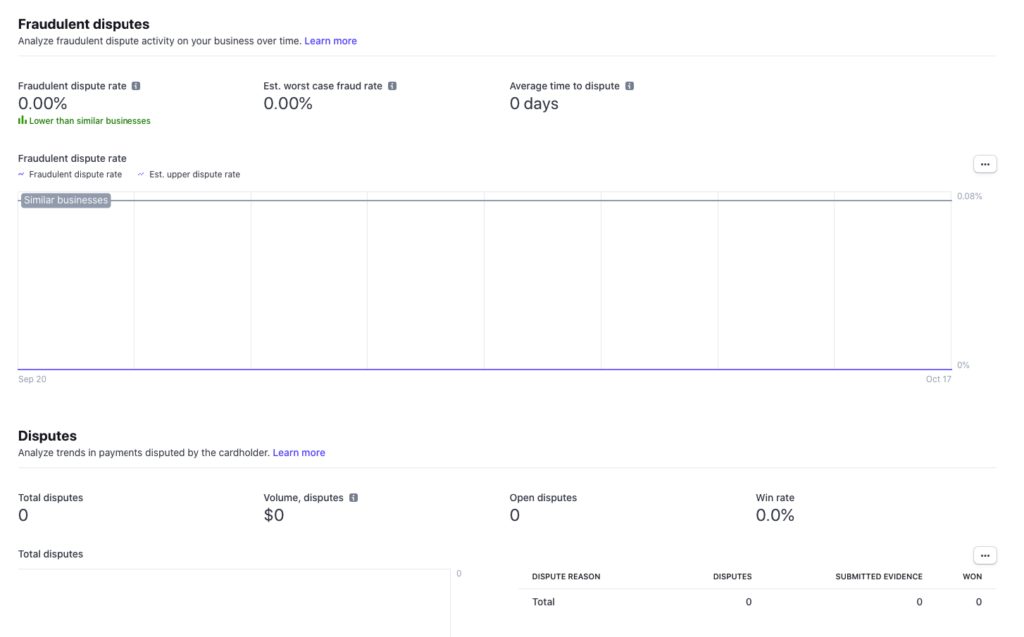Screen dimensions: 1024x637
Task: Click the DISPUTES column header
Action: 732,576
